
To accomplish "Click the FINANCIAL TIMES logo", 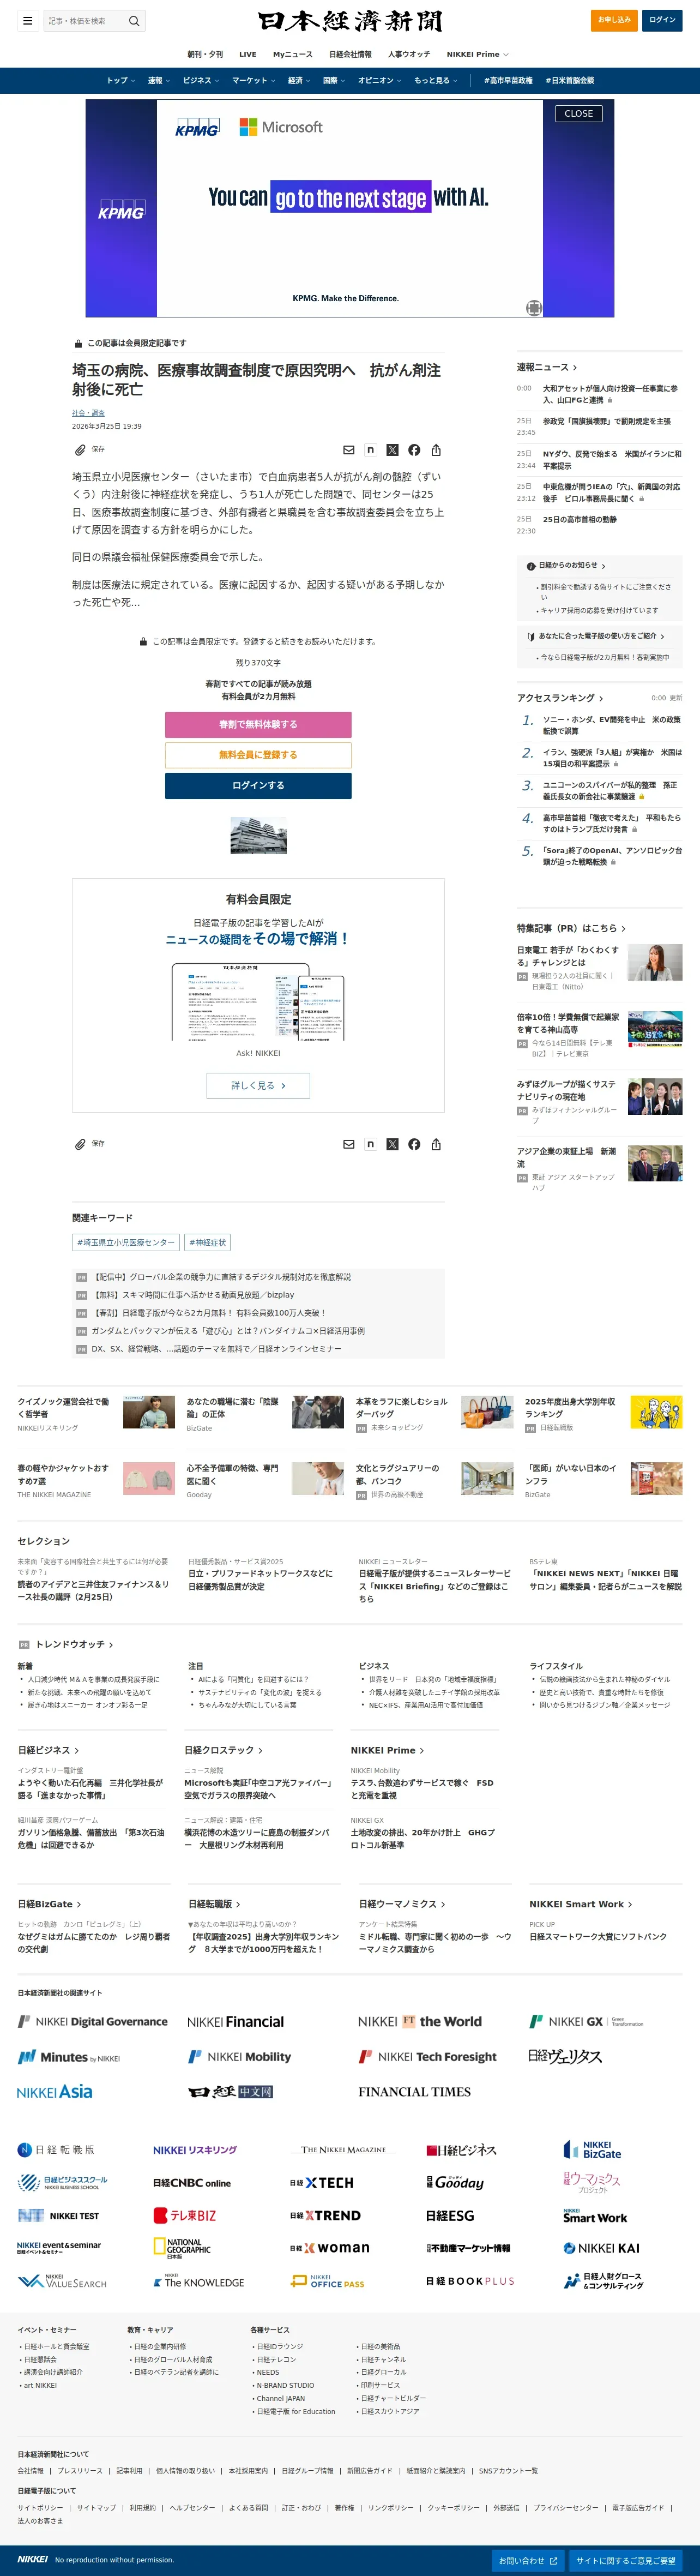I will [414, 2091].
